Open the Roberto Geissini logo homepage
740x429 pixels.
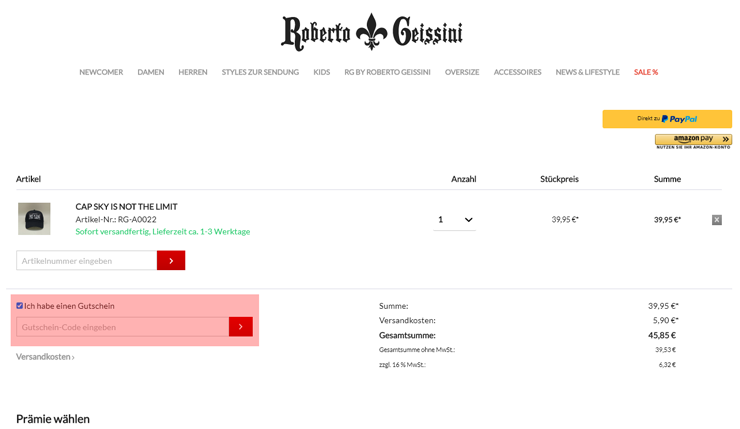(x=372, y=32)
